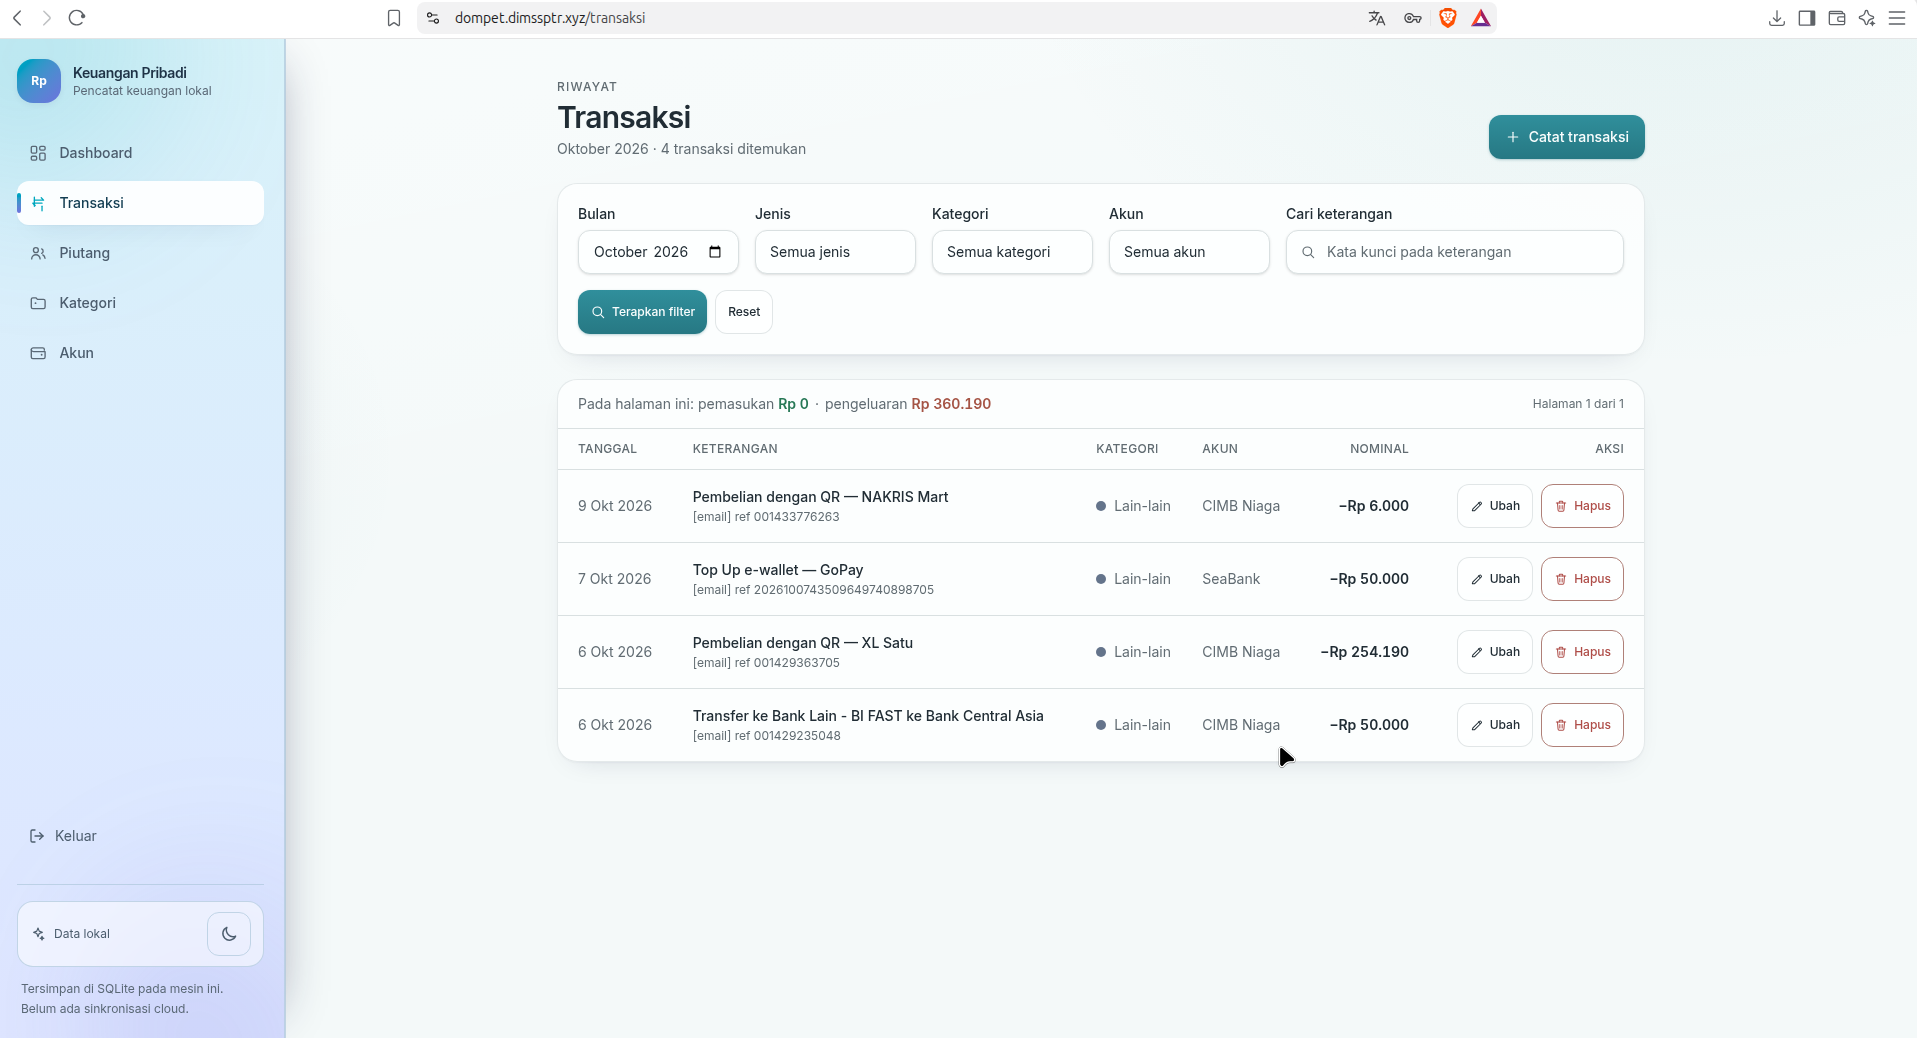Screen dimensions: 1917x1038
Task: Click the TANGGAL column header
Action: point(607,449)
